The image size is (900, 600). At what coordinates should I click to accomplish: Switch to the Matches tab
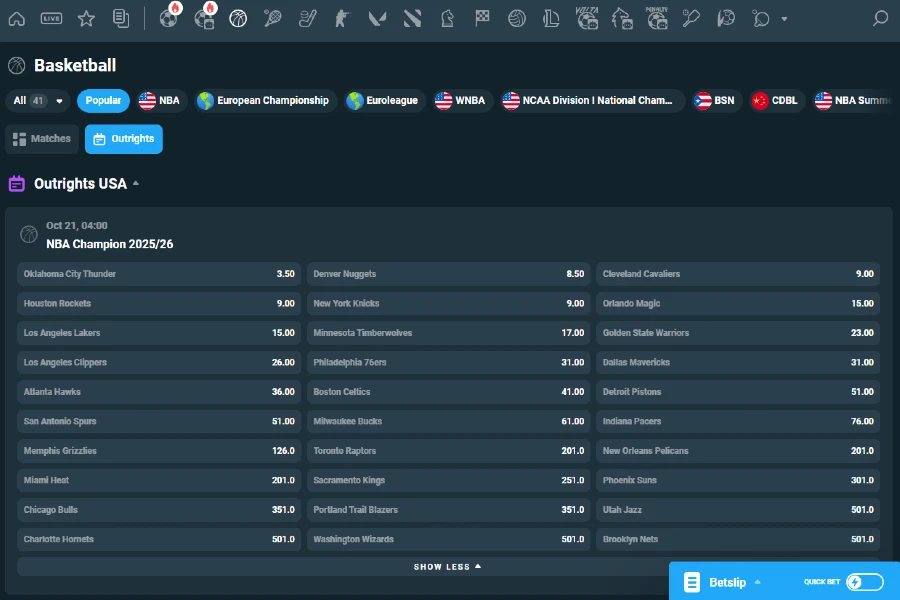point(41,139)
